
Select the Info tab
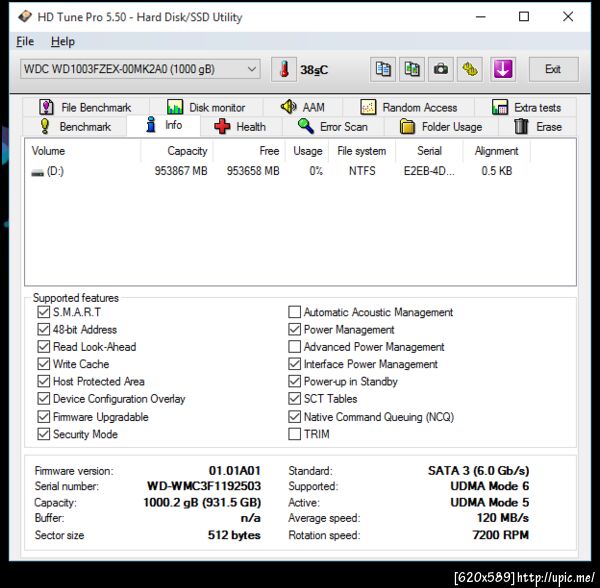pyautogui.click(x=163, y=125)
